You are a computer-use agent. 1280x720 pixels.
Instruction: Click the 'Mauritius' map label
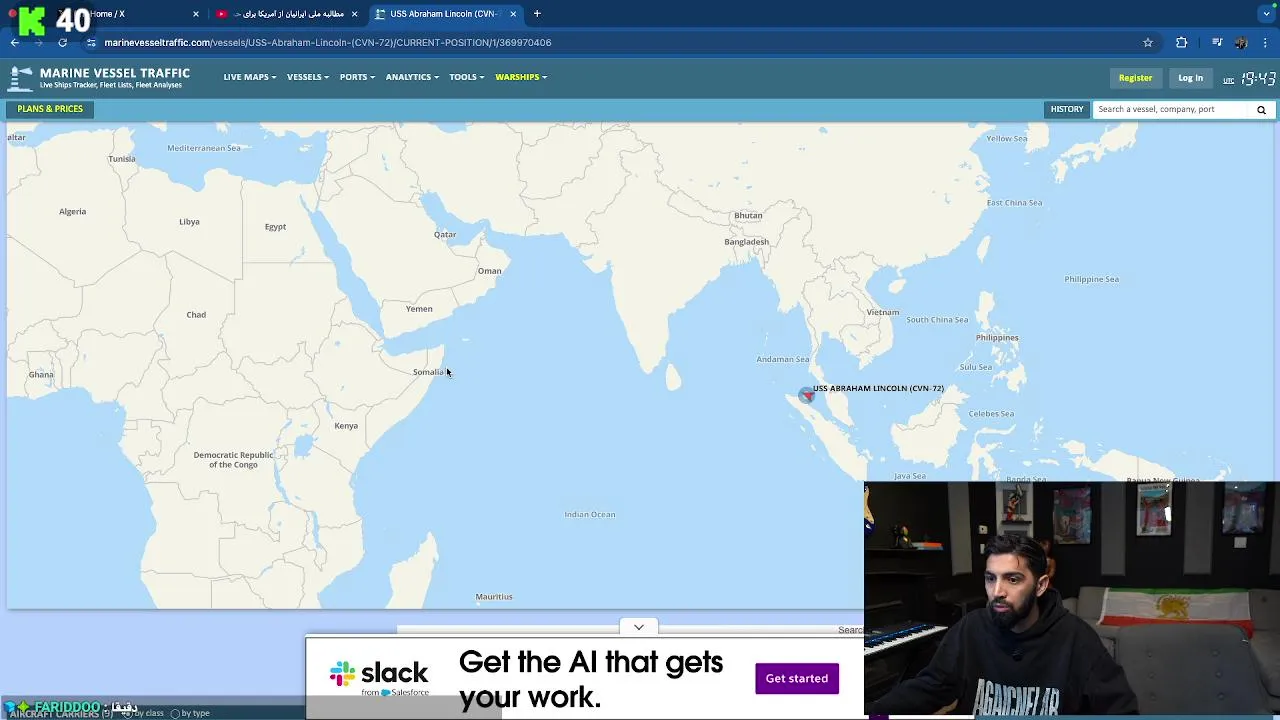coord(494,597)
